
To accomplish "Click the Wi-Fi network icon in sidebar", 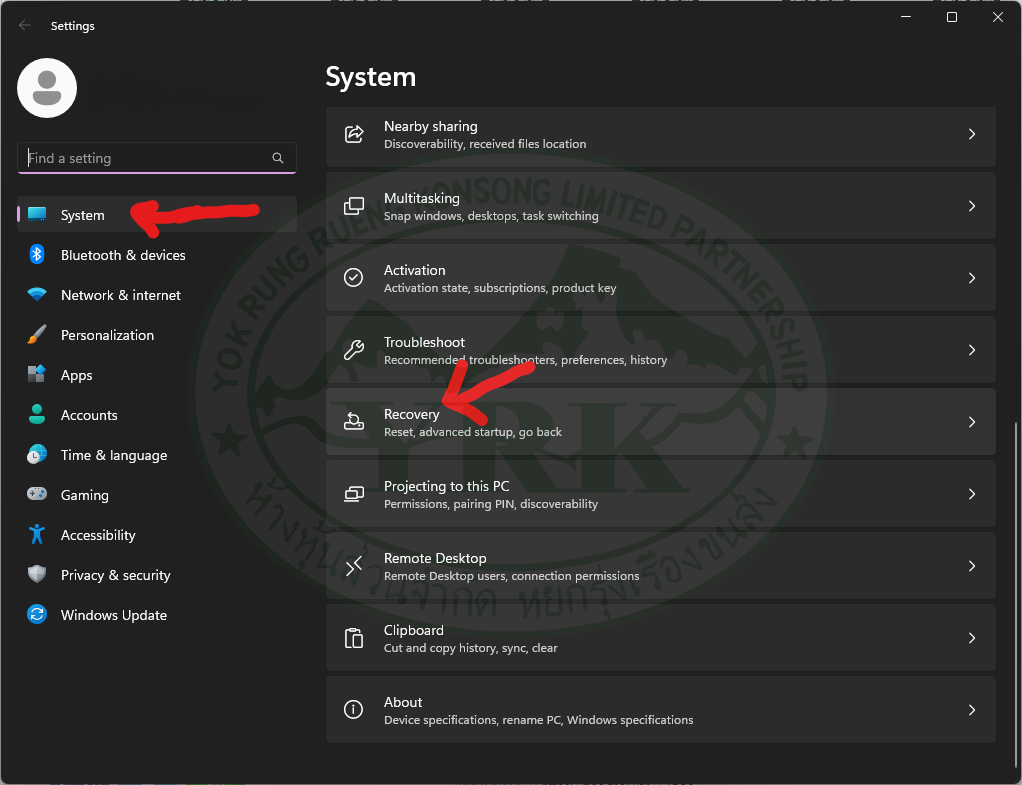I will [37, 295].
